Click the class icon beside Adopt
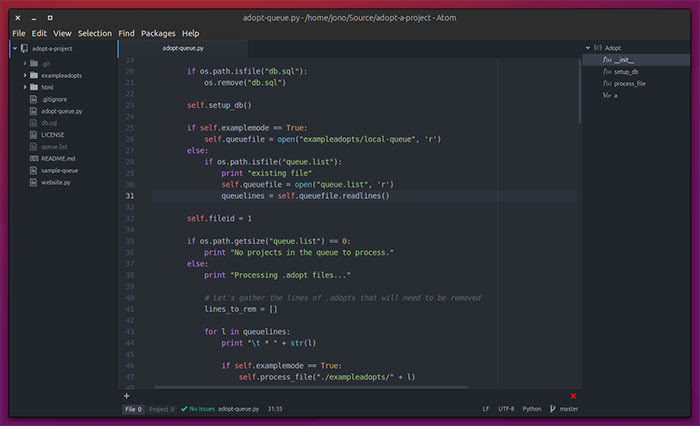The width and height of the screenshot is (700, 426). [598, 48]
